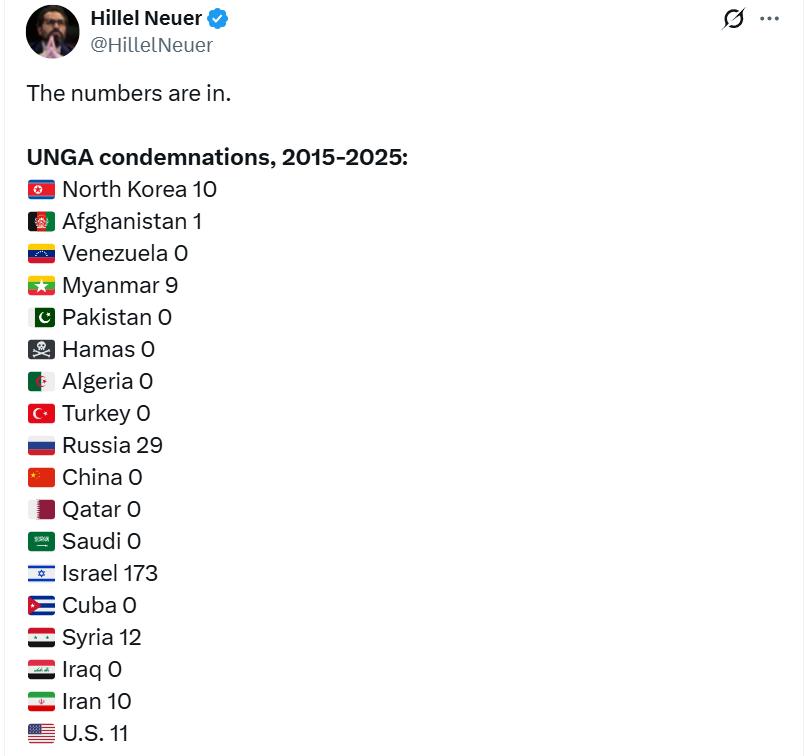Click the Syria flag emoji

(x=40, y=637)
